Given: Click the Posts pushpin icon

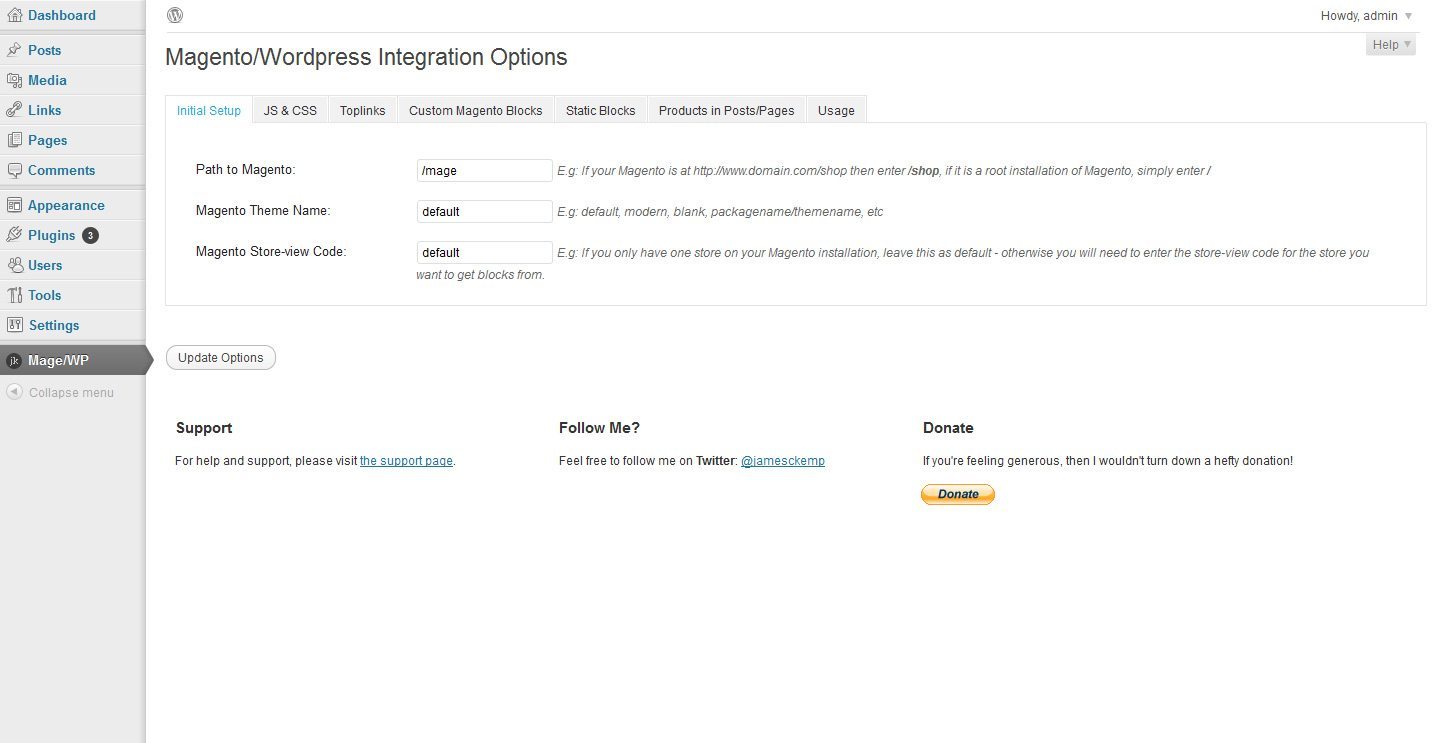Looking at the screenshot, I should pos(14,50).
